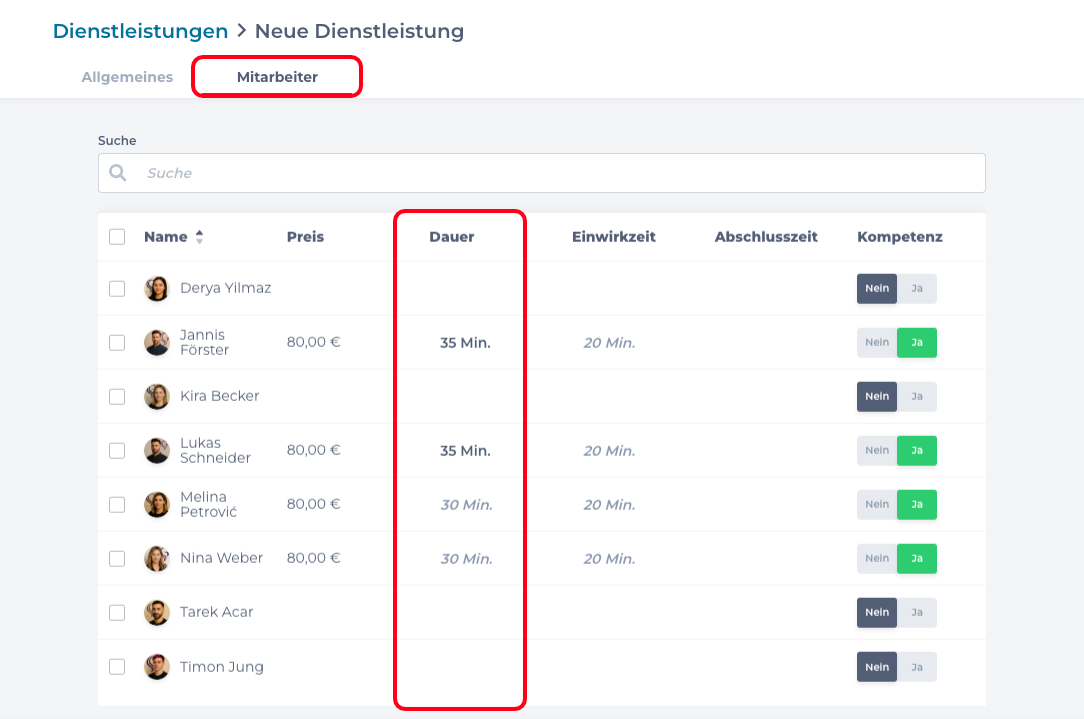Click Nina Weber's 80,00 € price

313,558
